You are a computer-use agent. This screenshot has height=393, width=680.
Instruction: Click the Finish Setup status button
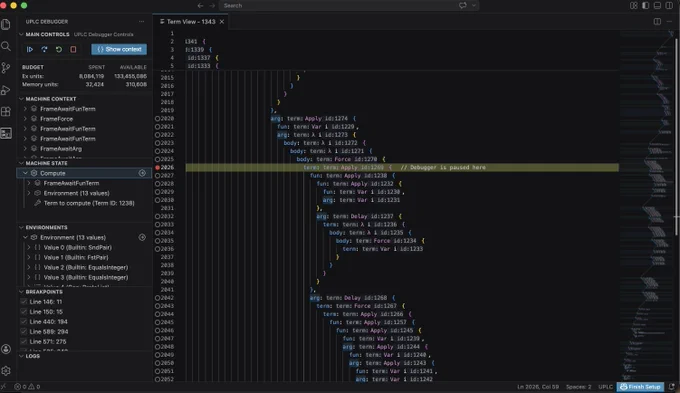(x=640, y=386)
